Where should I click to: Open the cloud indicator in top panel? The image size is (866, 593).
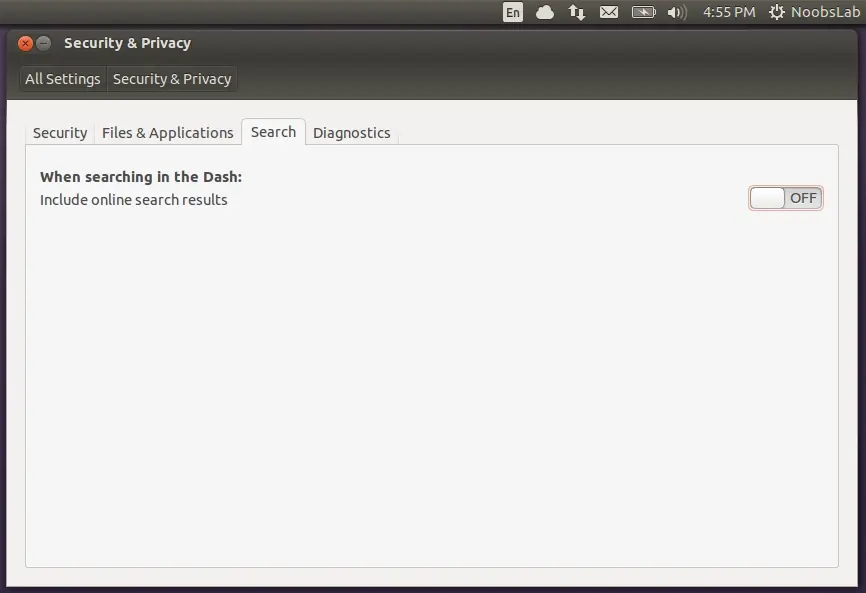[545, 12]
